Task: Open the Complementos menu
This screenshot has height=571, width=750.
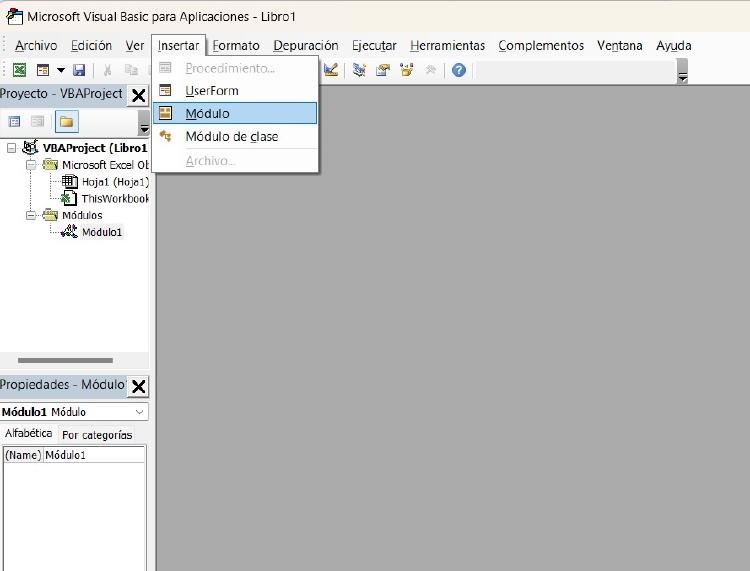Action: pos(541,45)
